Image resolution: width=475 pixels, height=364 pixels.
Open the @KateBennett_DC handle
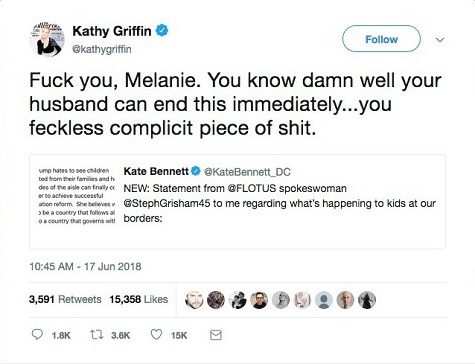[x=247, y=172]
